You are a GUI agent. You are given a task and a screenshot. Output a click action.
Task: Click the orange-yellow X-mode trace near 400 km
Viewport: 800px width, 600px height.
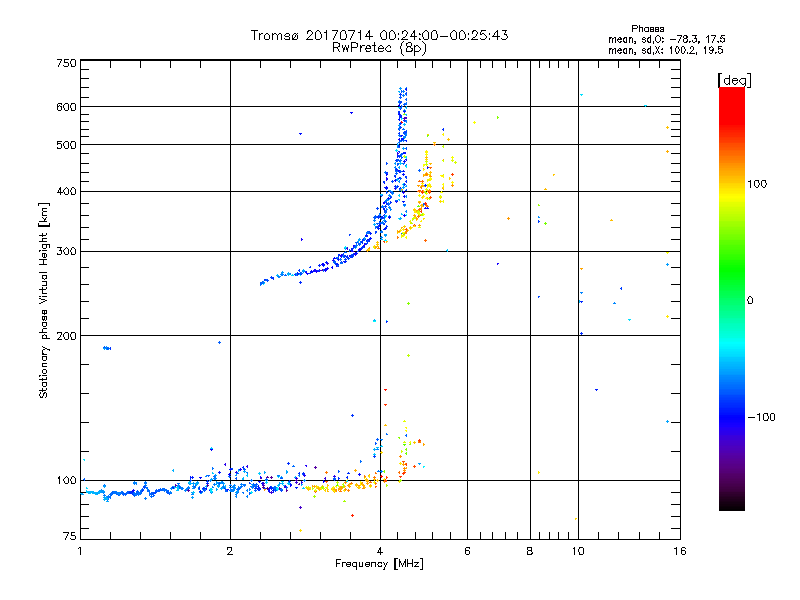pyautogui.click(x=424, y=193)
